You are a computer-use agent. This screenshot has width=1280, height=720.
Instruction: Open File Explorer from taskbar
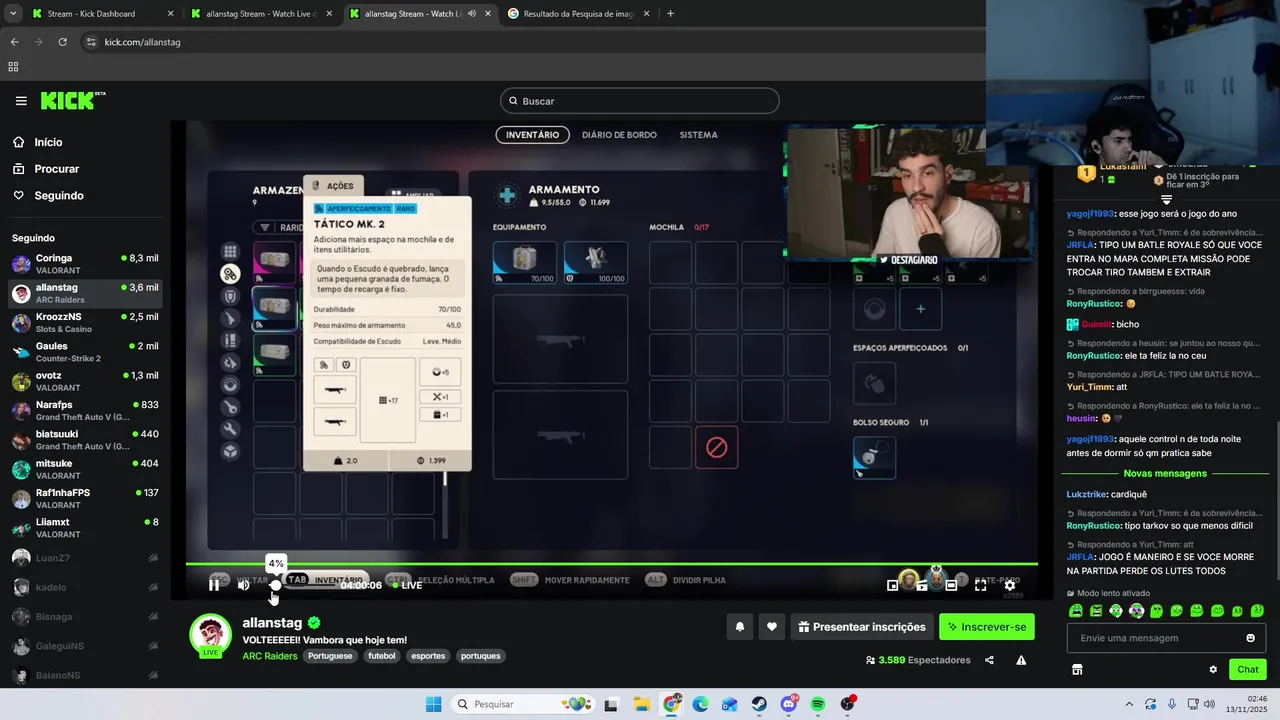641,704
